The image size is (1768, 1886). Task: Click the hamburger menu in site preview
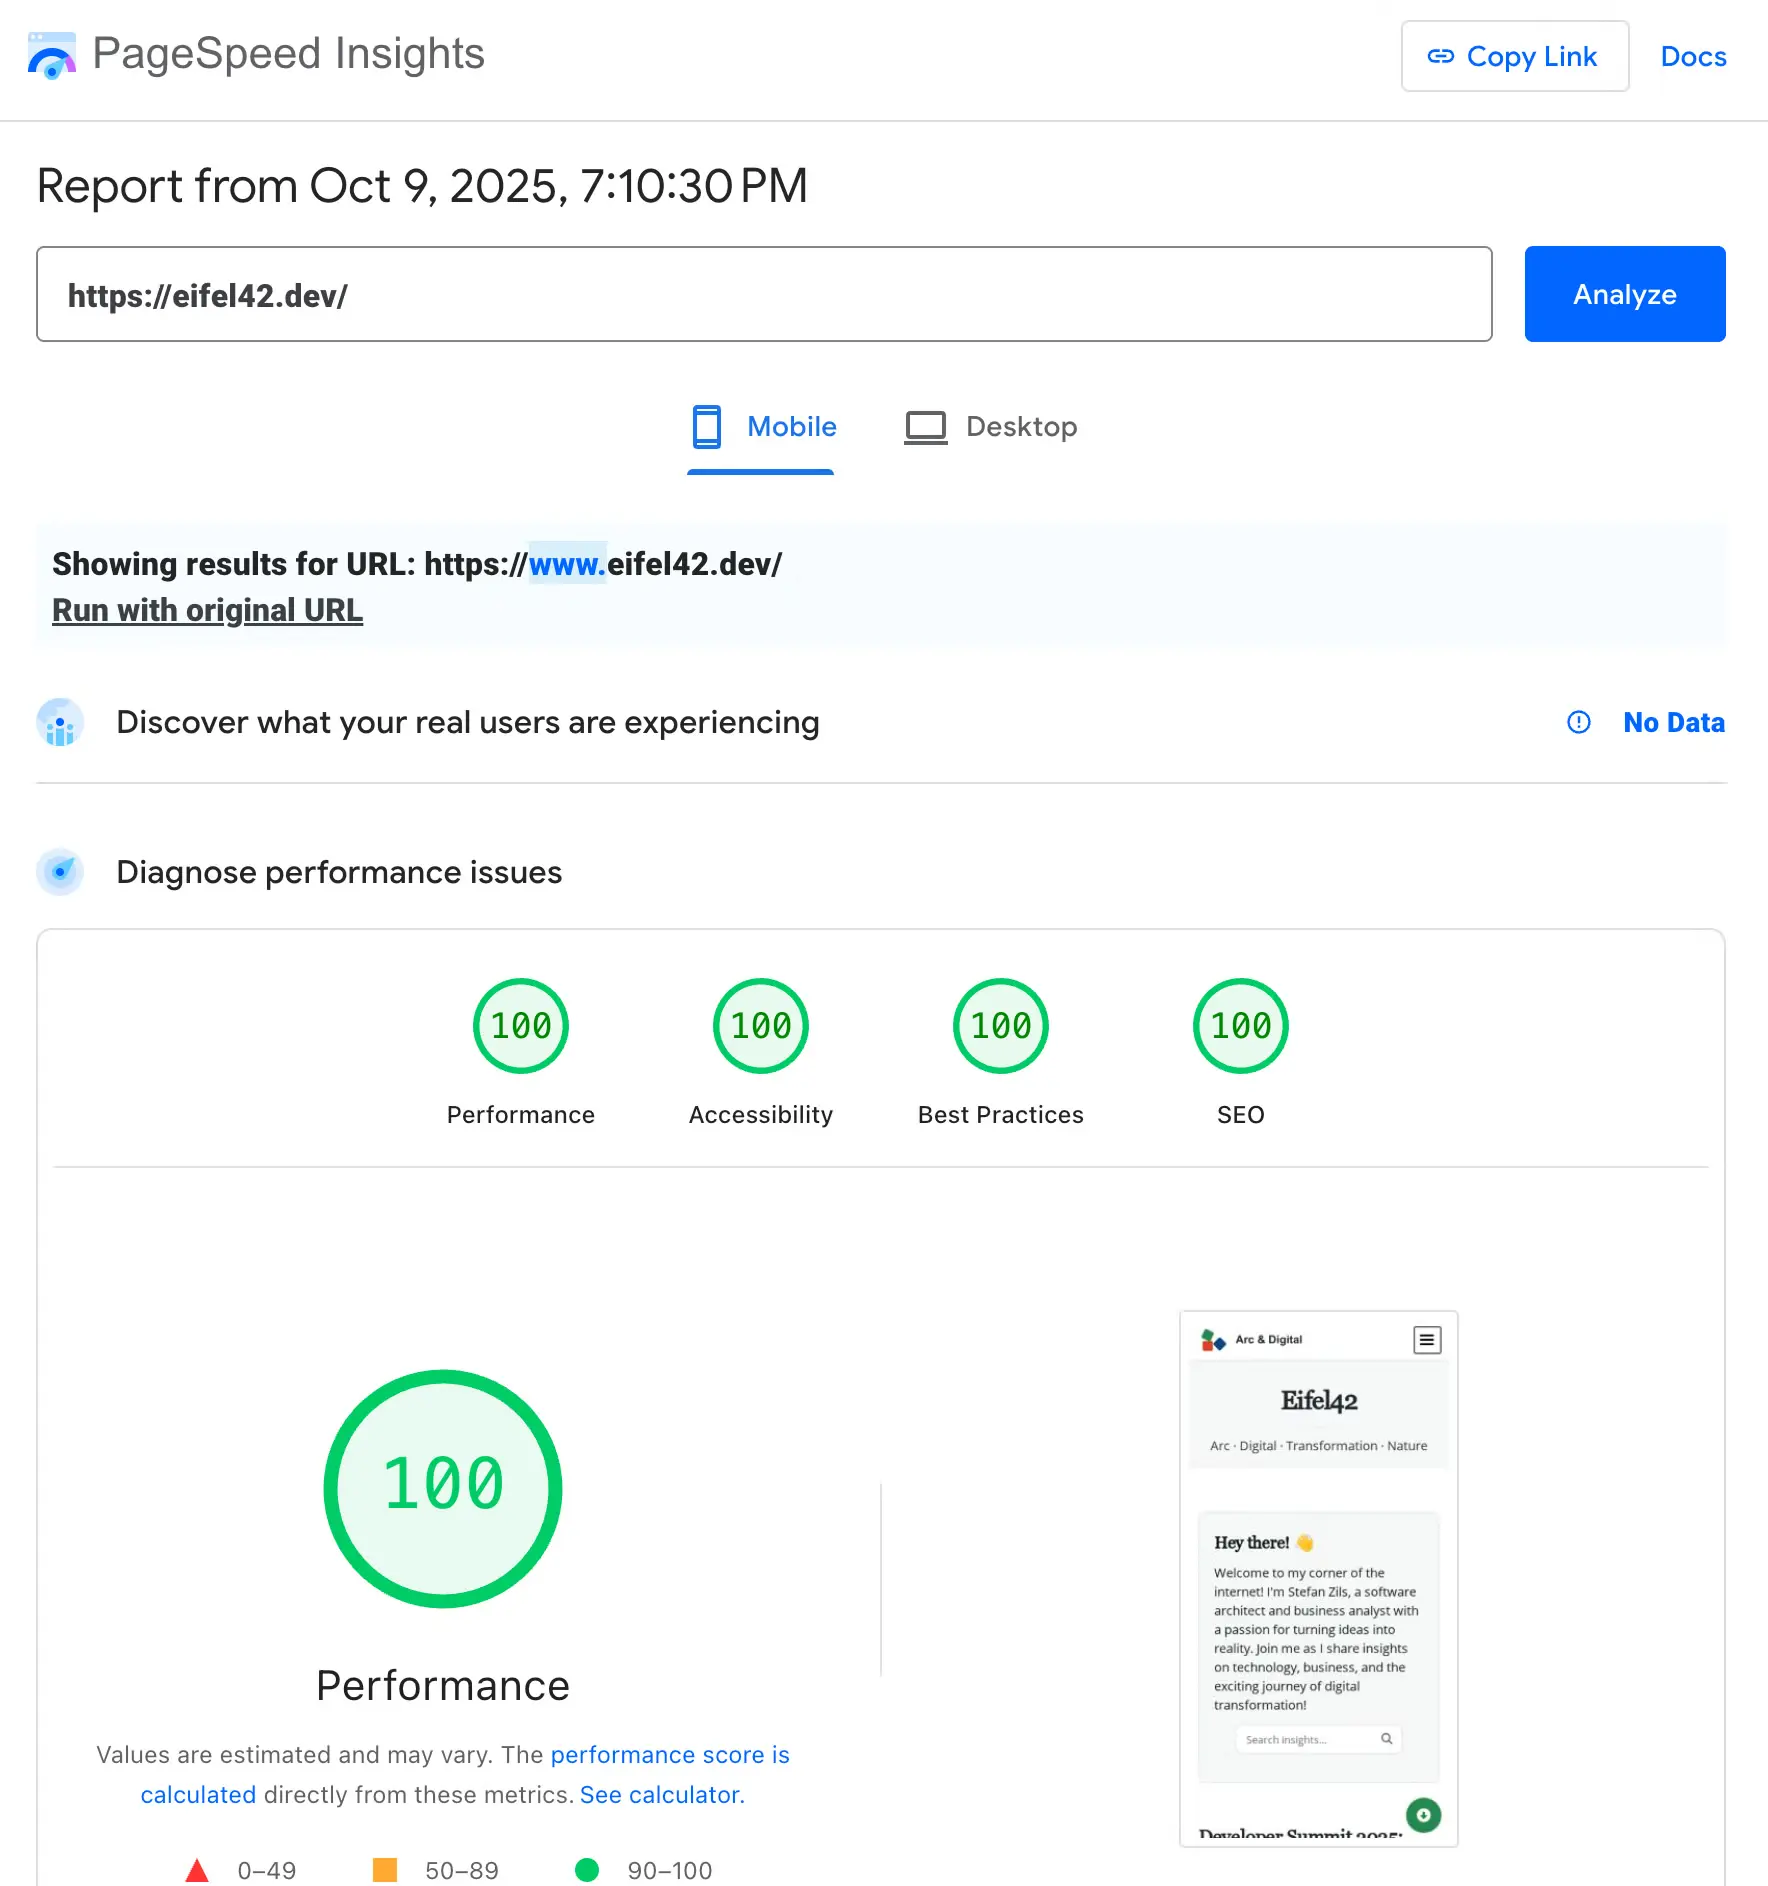[1427, 1340]
